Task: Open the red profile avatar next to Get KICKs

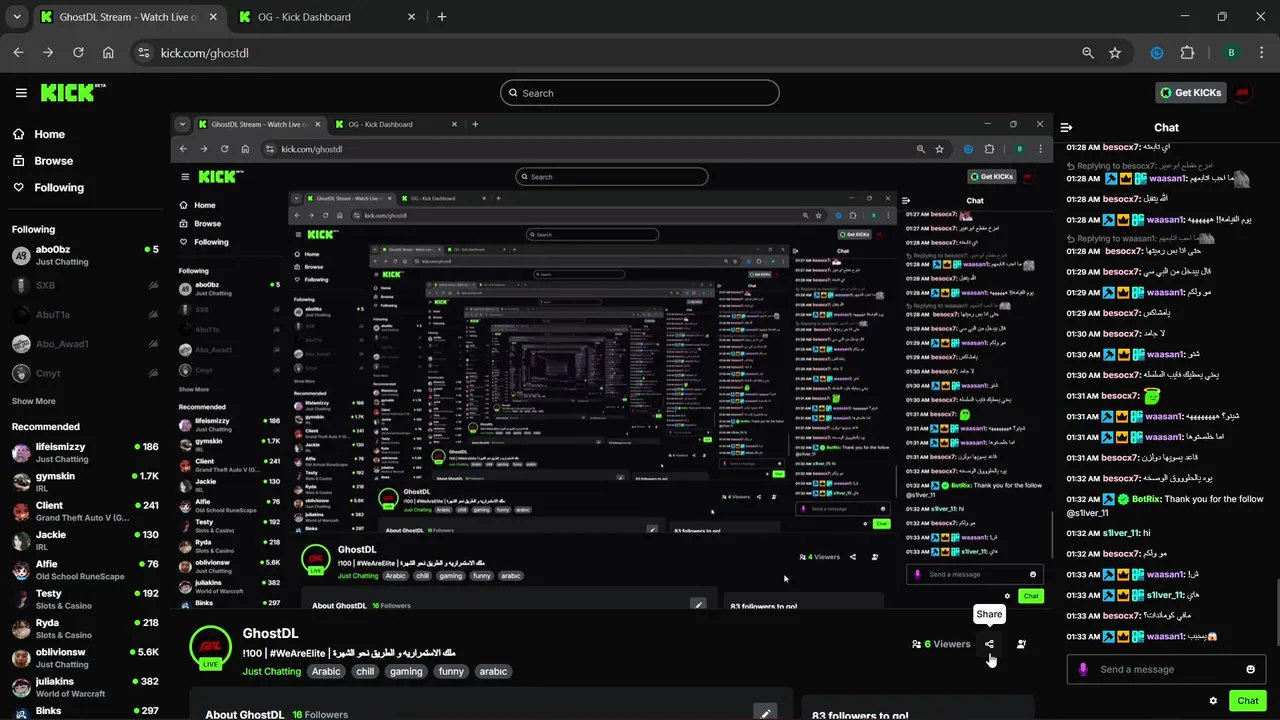Action: (x=1243, y=93)
